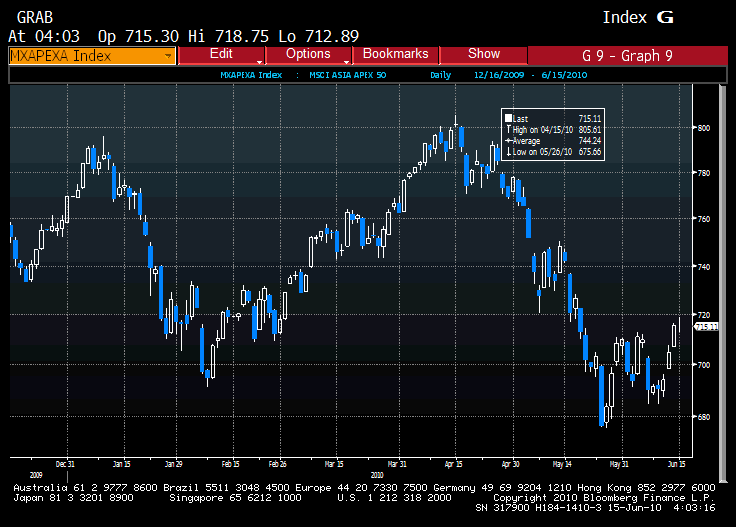Viewport: 736px width, 527px height.
Task: Click the Daily periodicity label
Action: point(440,75)
